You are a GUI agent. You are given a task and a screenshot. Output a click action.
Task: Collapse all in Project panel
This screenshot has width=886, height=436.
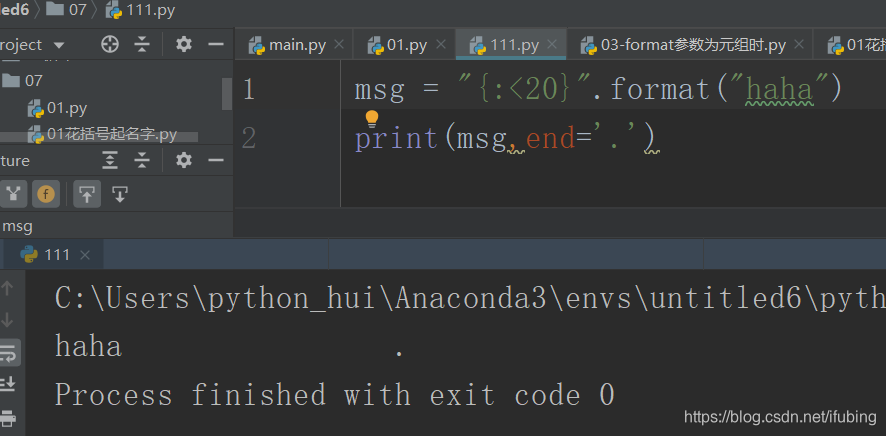(142, 44)
